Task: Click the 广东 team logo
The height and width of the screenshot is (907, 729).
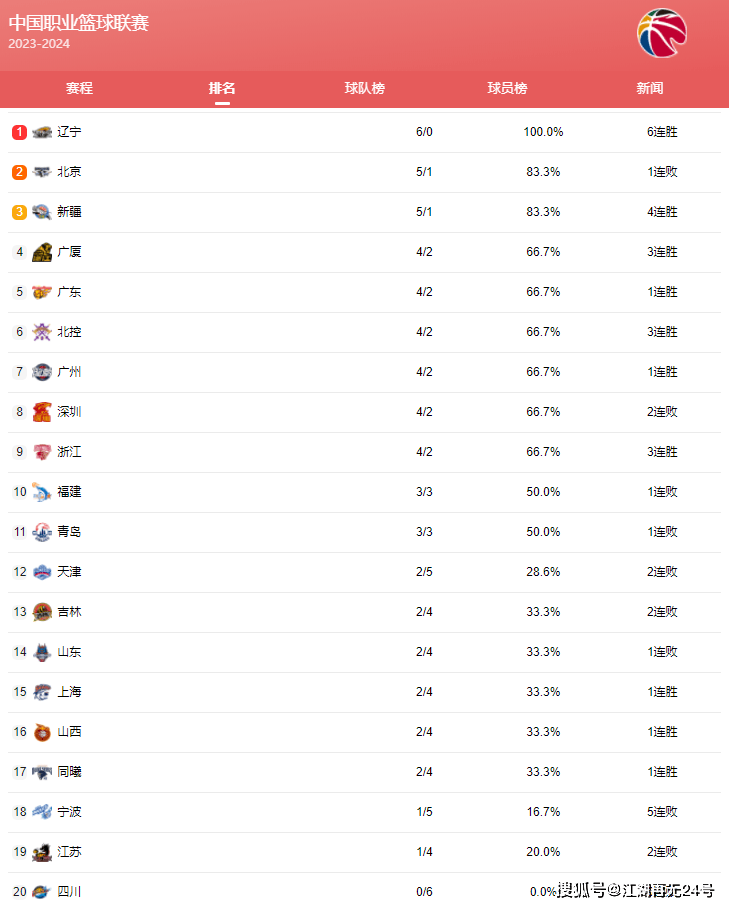Action: pos(42,292)
